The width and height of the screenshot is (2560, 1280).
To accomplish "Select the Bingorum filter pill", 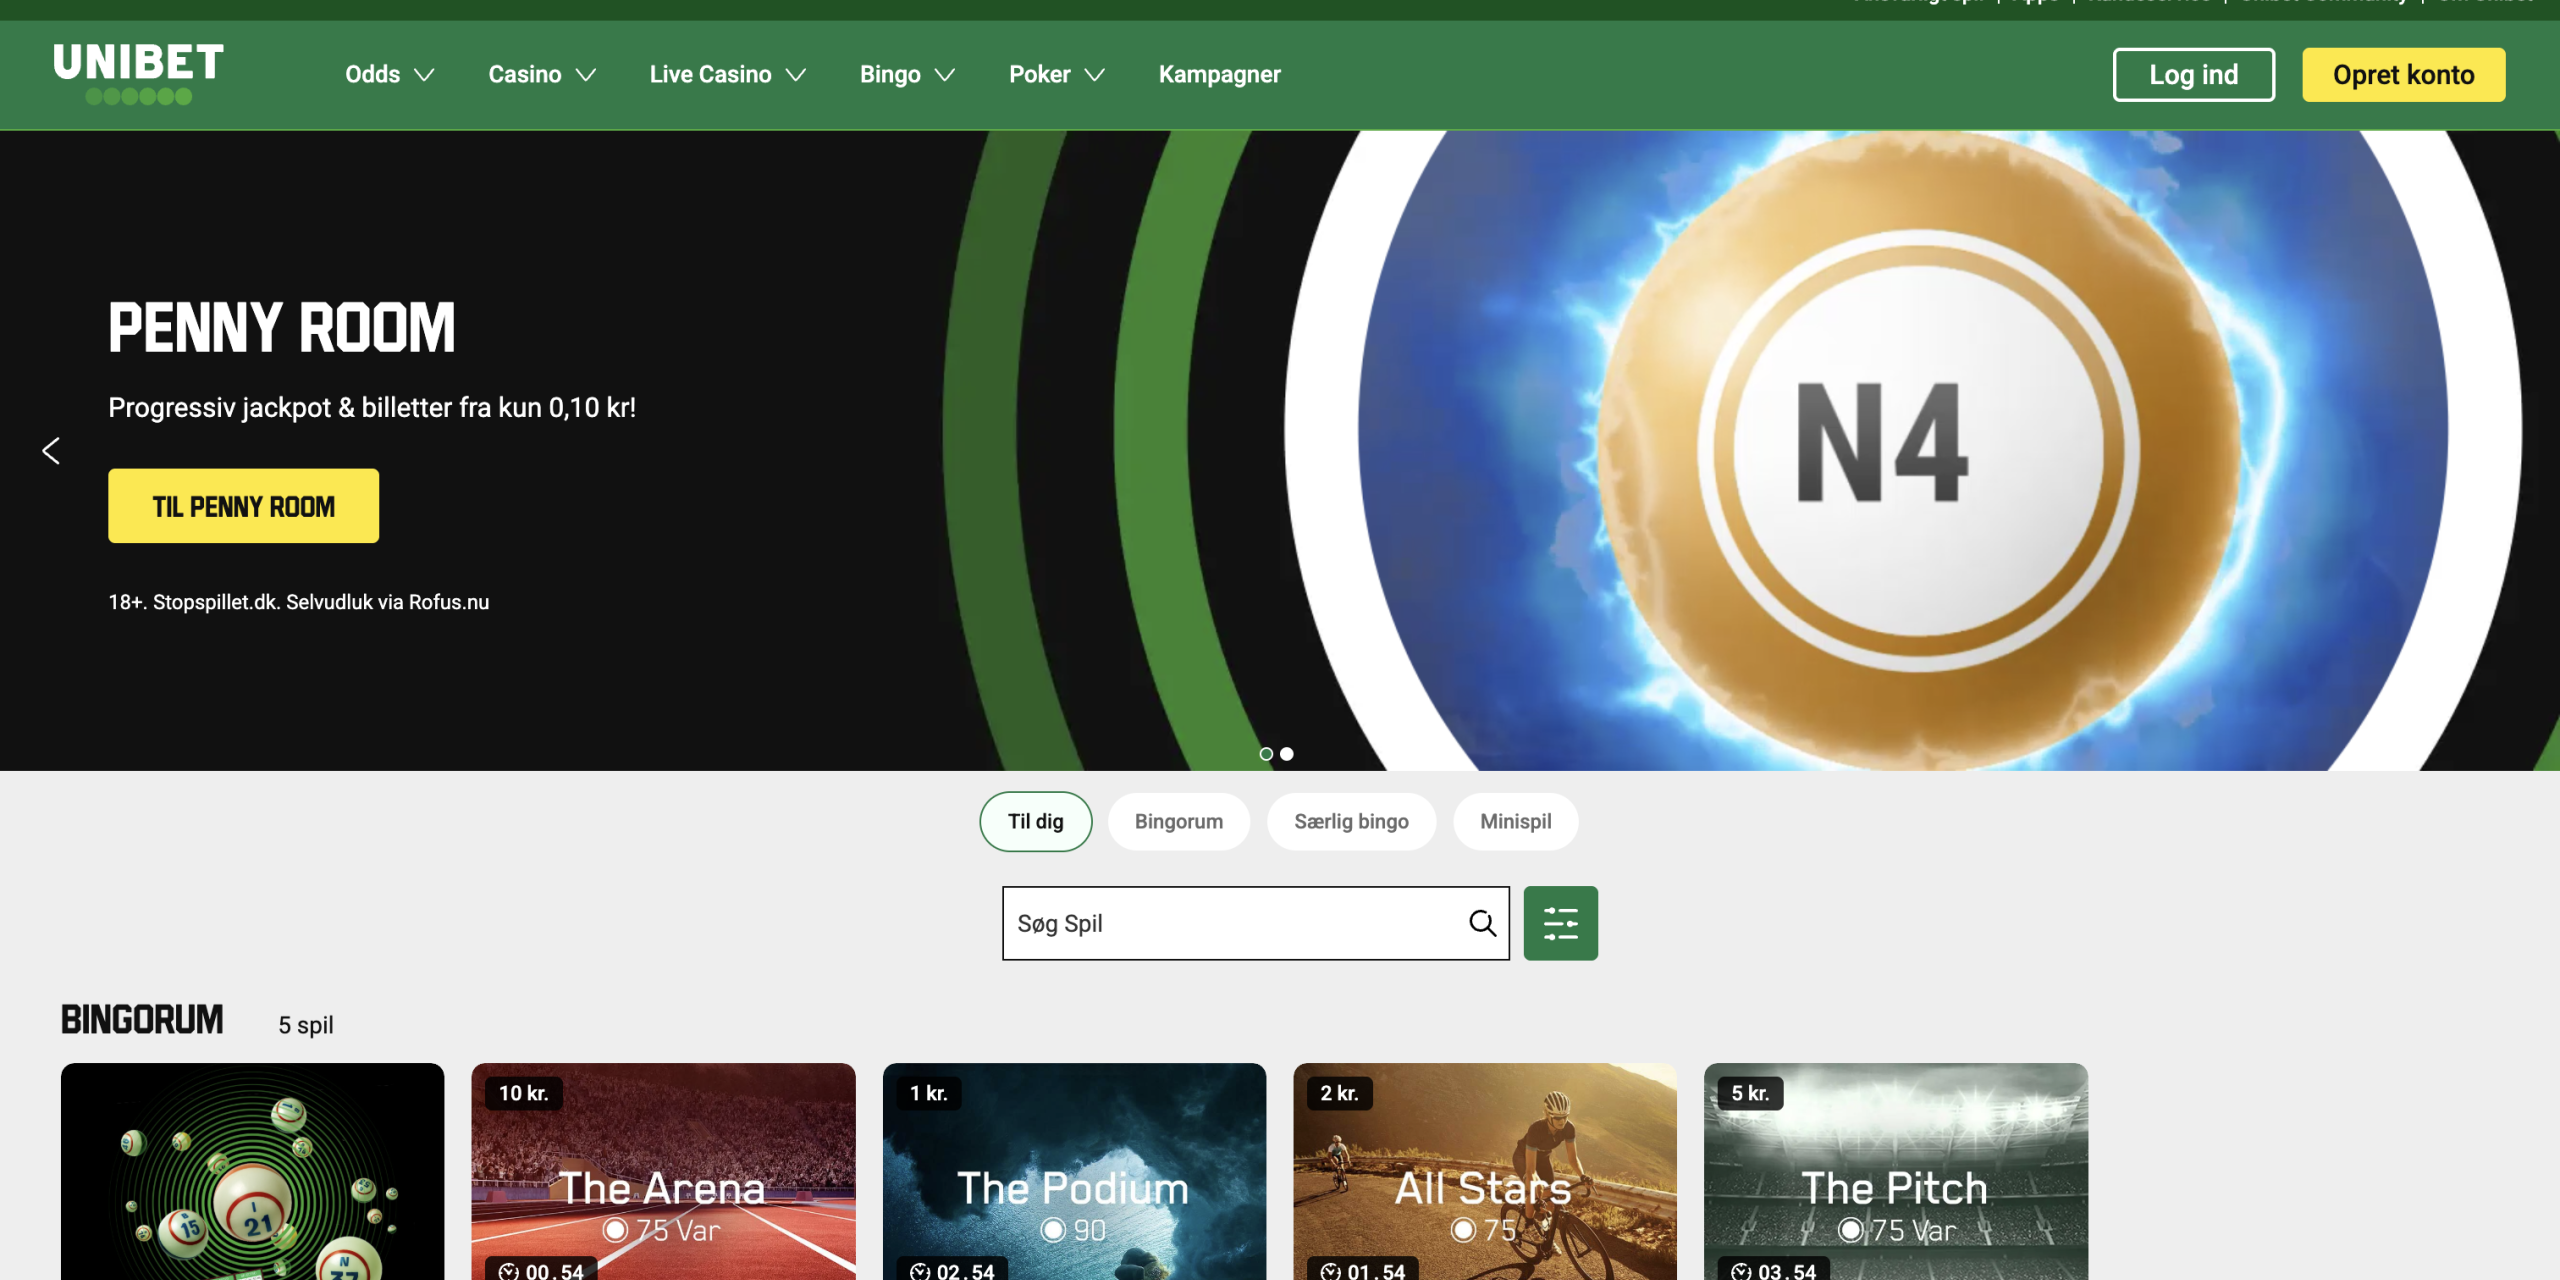I will pos(1178,821).
